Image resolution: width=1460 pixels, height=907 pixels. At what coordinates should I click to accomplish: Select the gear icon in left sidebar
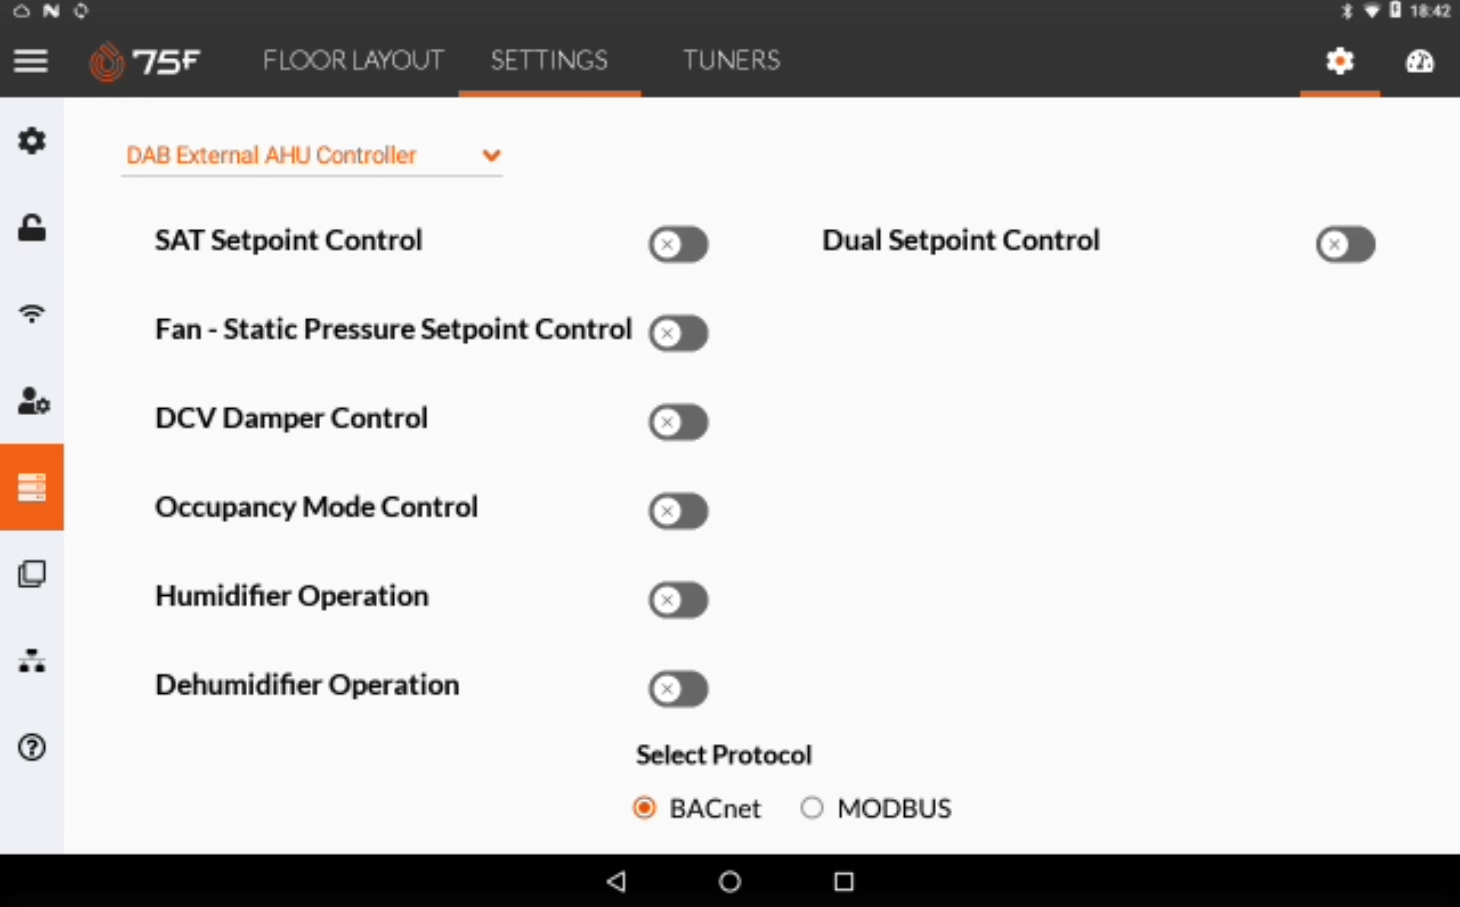tap(32, 141)
